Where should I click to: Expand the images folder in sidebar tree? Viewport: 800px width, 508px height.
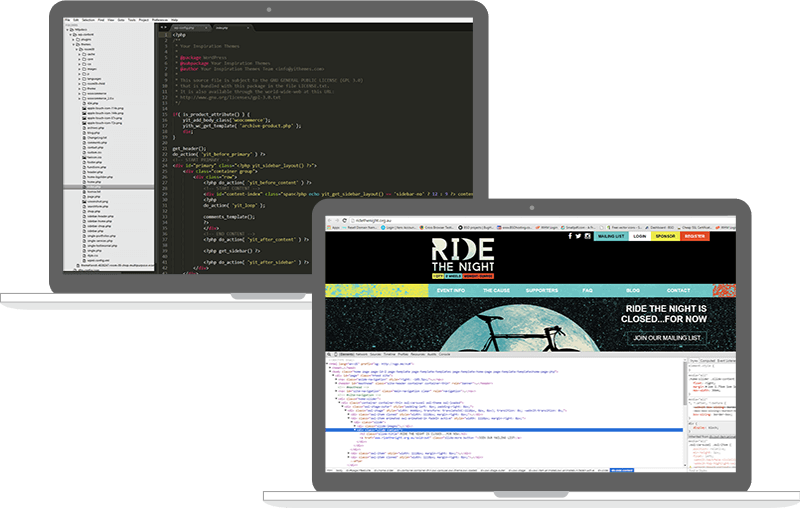(79, 69)
